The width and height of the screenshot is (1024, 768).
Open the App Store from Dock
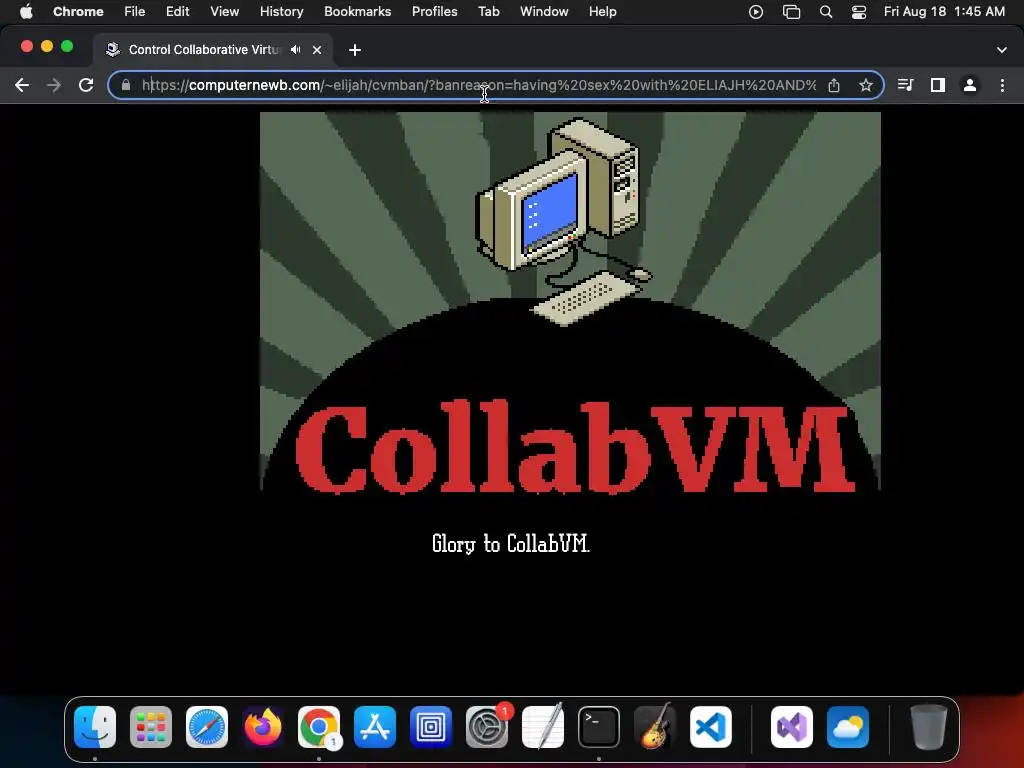click(x=375, y=727)
